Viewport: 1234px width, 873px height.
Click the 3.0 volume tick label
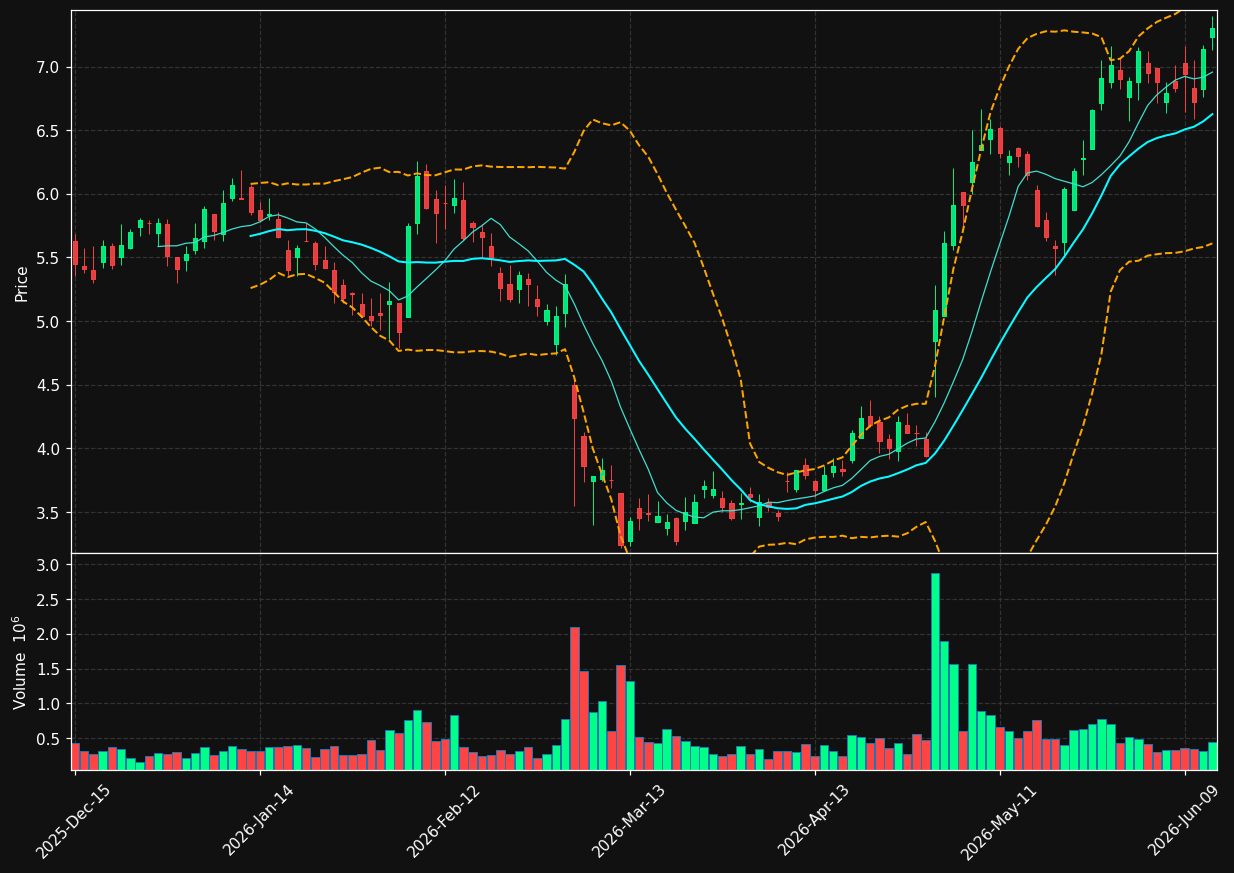(x=50, y=565)
